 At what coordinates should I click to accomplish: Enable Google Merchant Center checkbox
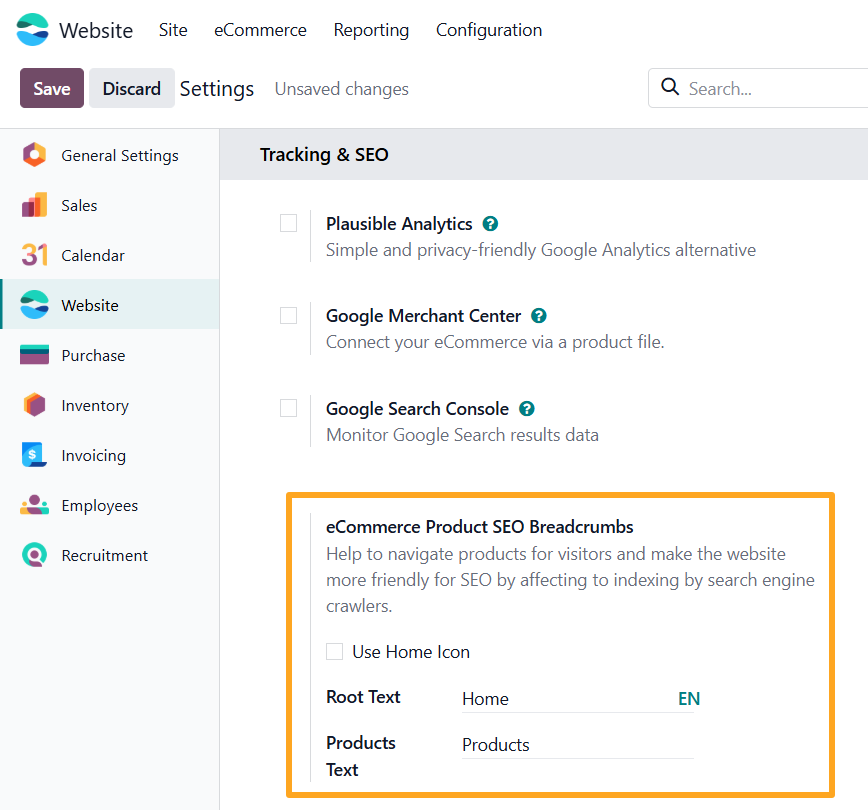coord(288,316)
